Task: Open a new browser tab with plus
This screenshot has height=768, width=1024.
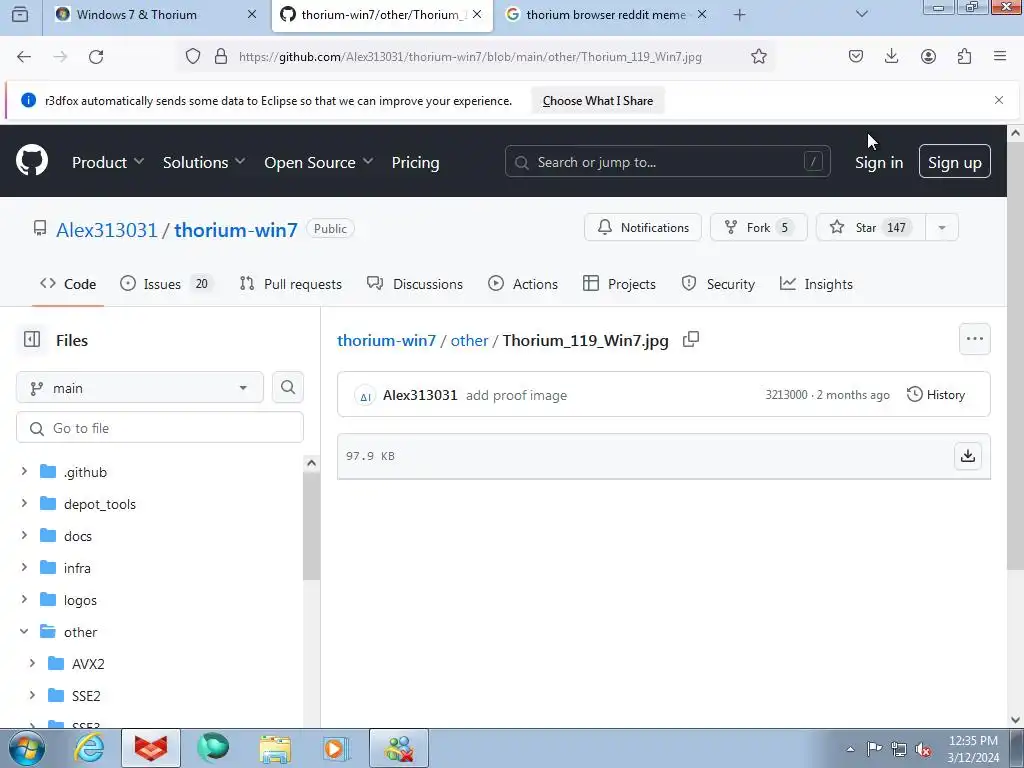Action: [x=739, y=14]
